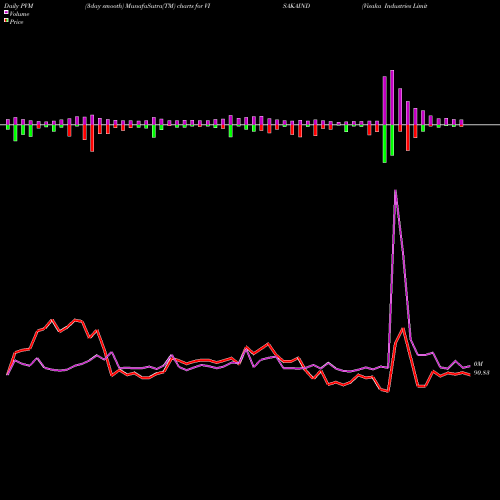This screenshot has width=500, height=500.
Task: Click the '99.83' price end label
Action: point(481,373)
